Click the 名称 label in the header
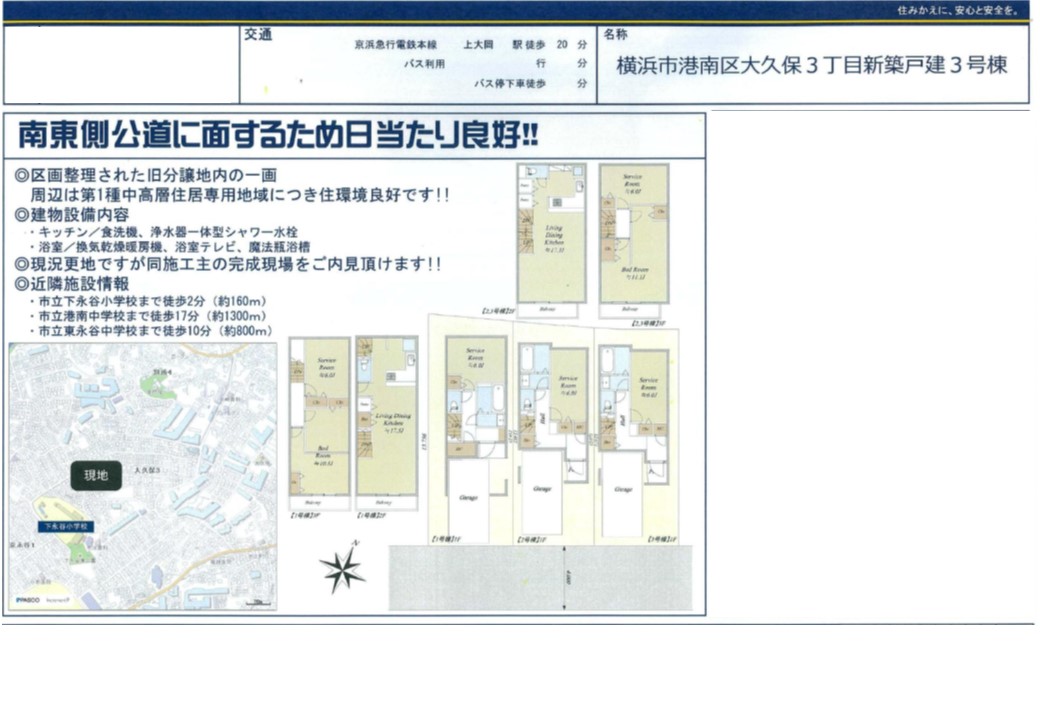 [616, 34]
